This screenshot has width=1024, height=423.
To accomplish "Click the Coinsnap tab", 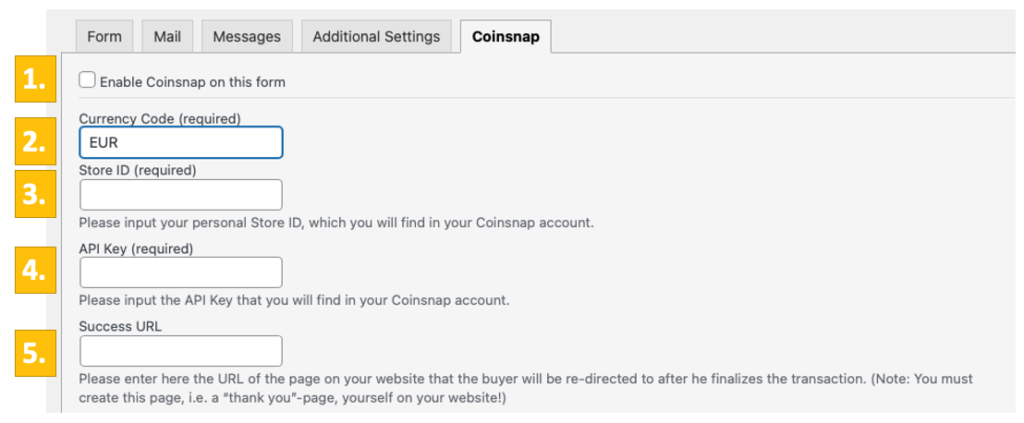I will pos(506,37).
